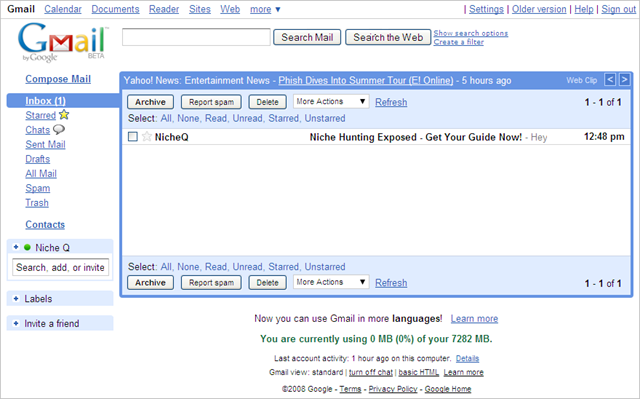Click the top Refresh link
Screen dimensions: 640x399
pyautogui.click(x=391, y=102)
